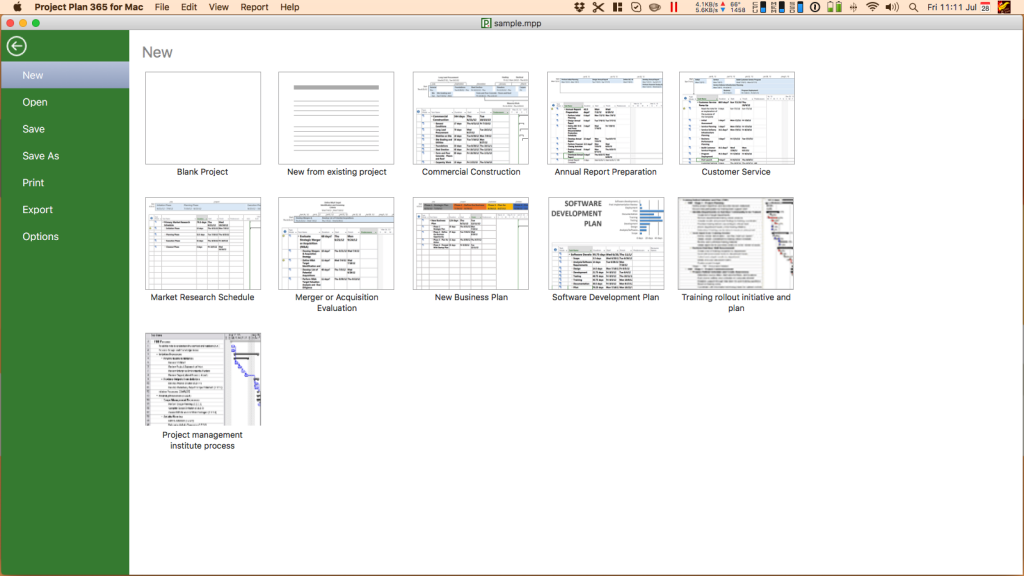Image resolution: width=1024 pixels, height=576 pixels.
Task: Choose the Training rollout initiative template thumbnail
Action: [736, 244]
